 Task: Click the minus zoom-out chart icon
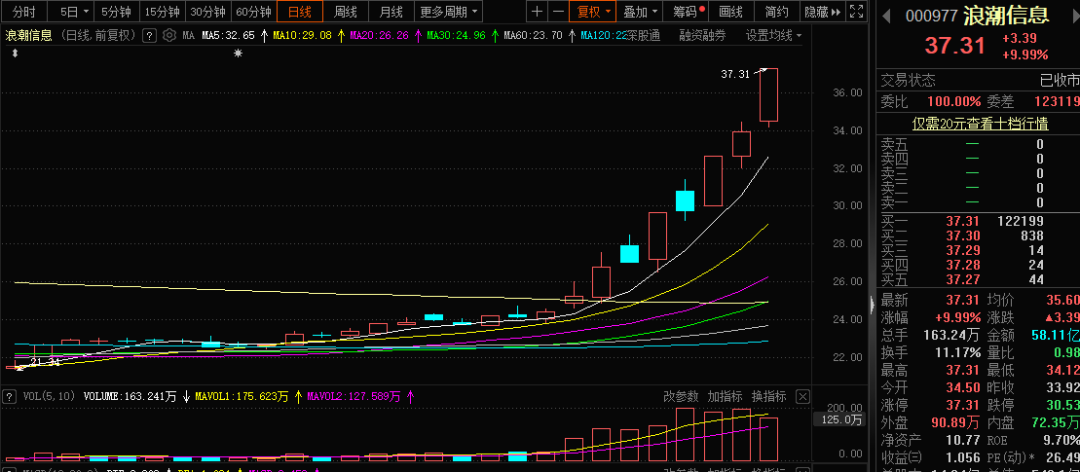coord(559,12)
